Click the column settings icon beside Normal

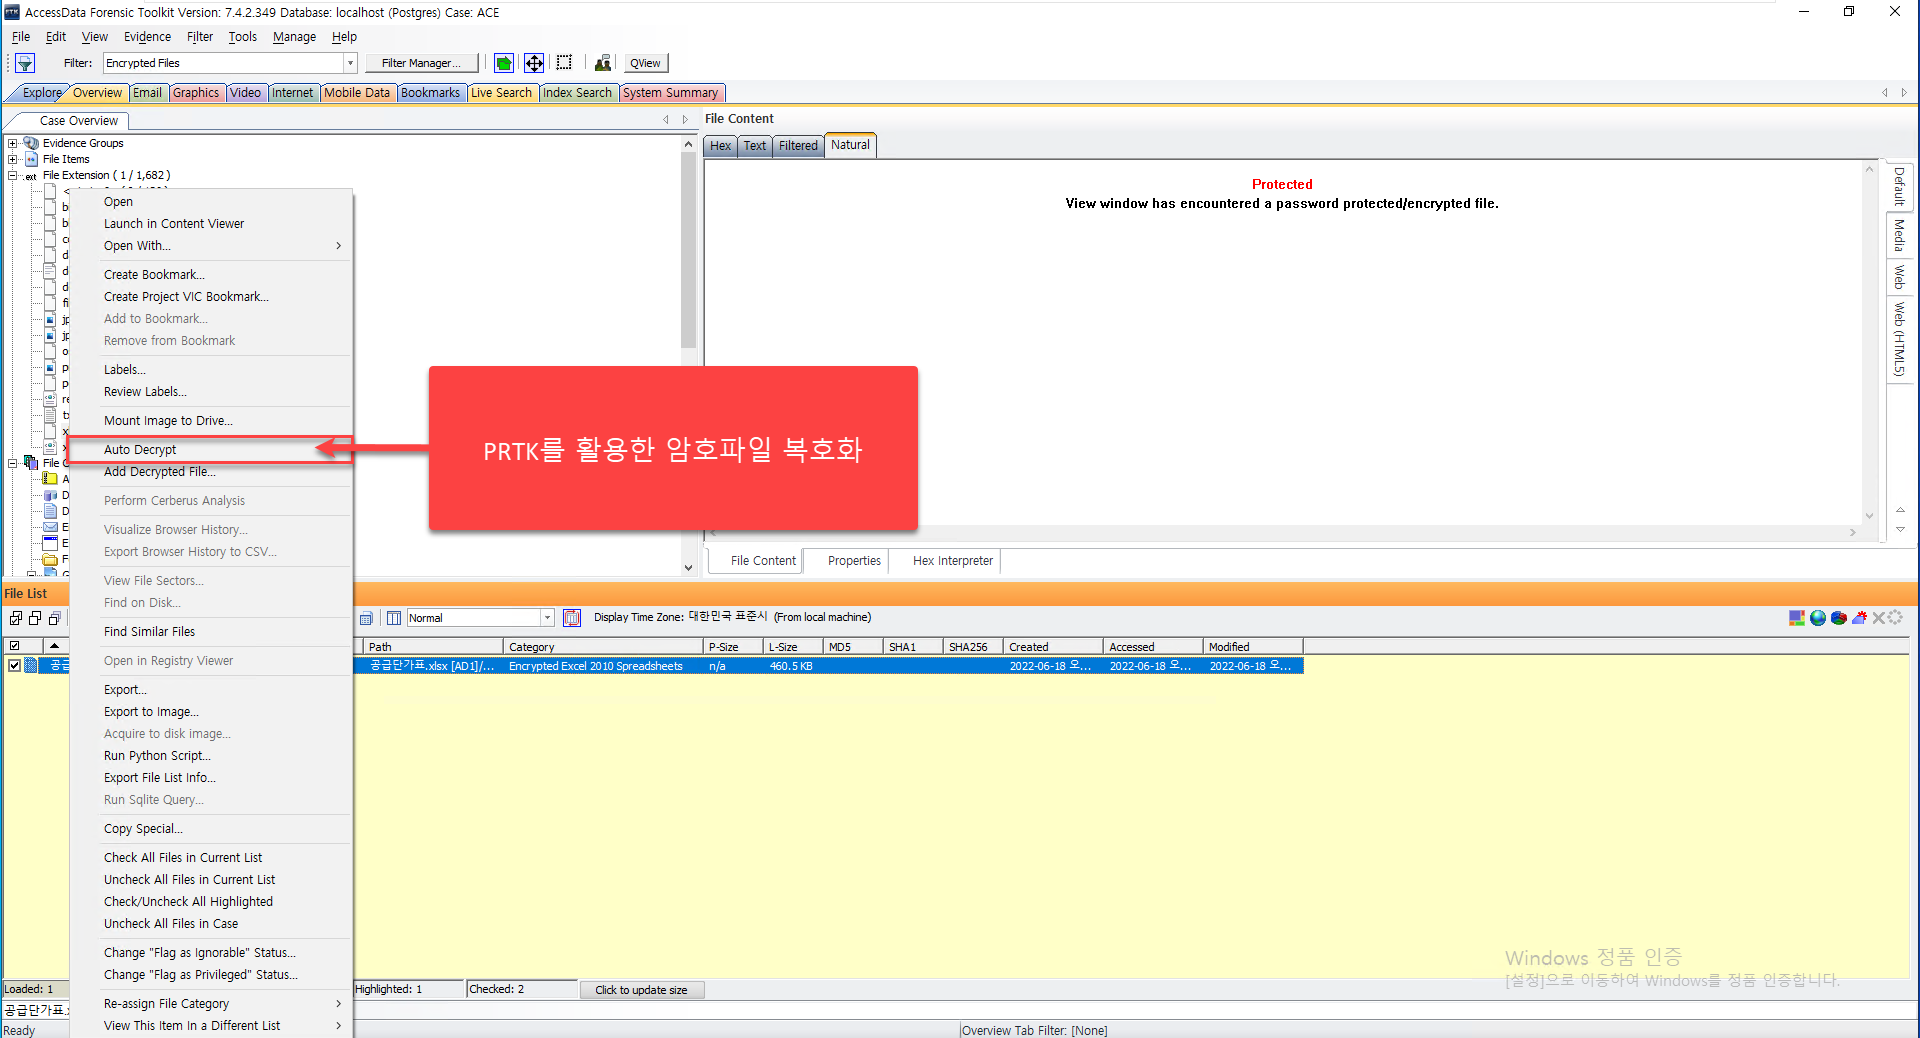[394, 618]
